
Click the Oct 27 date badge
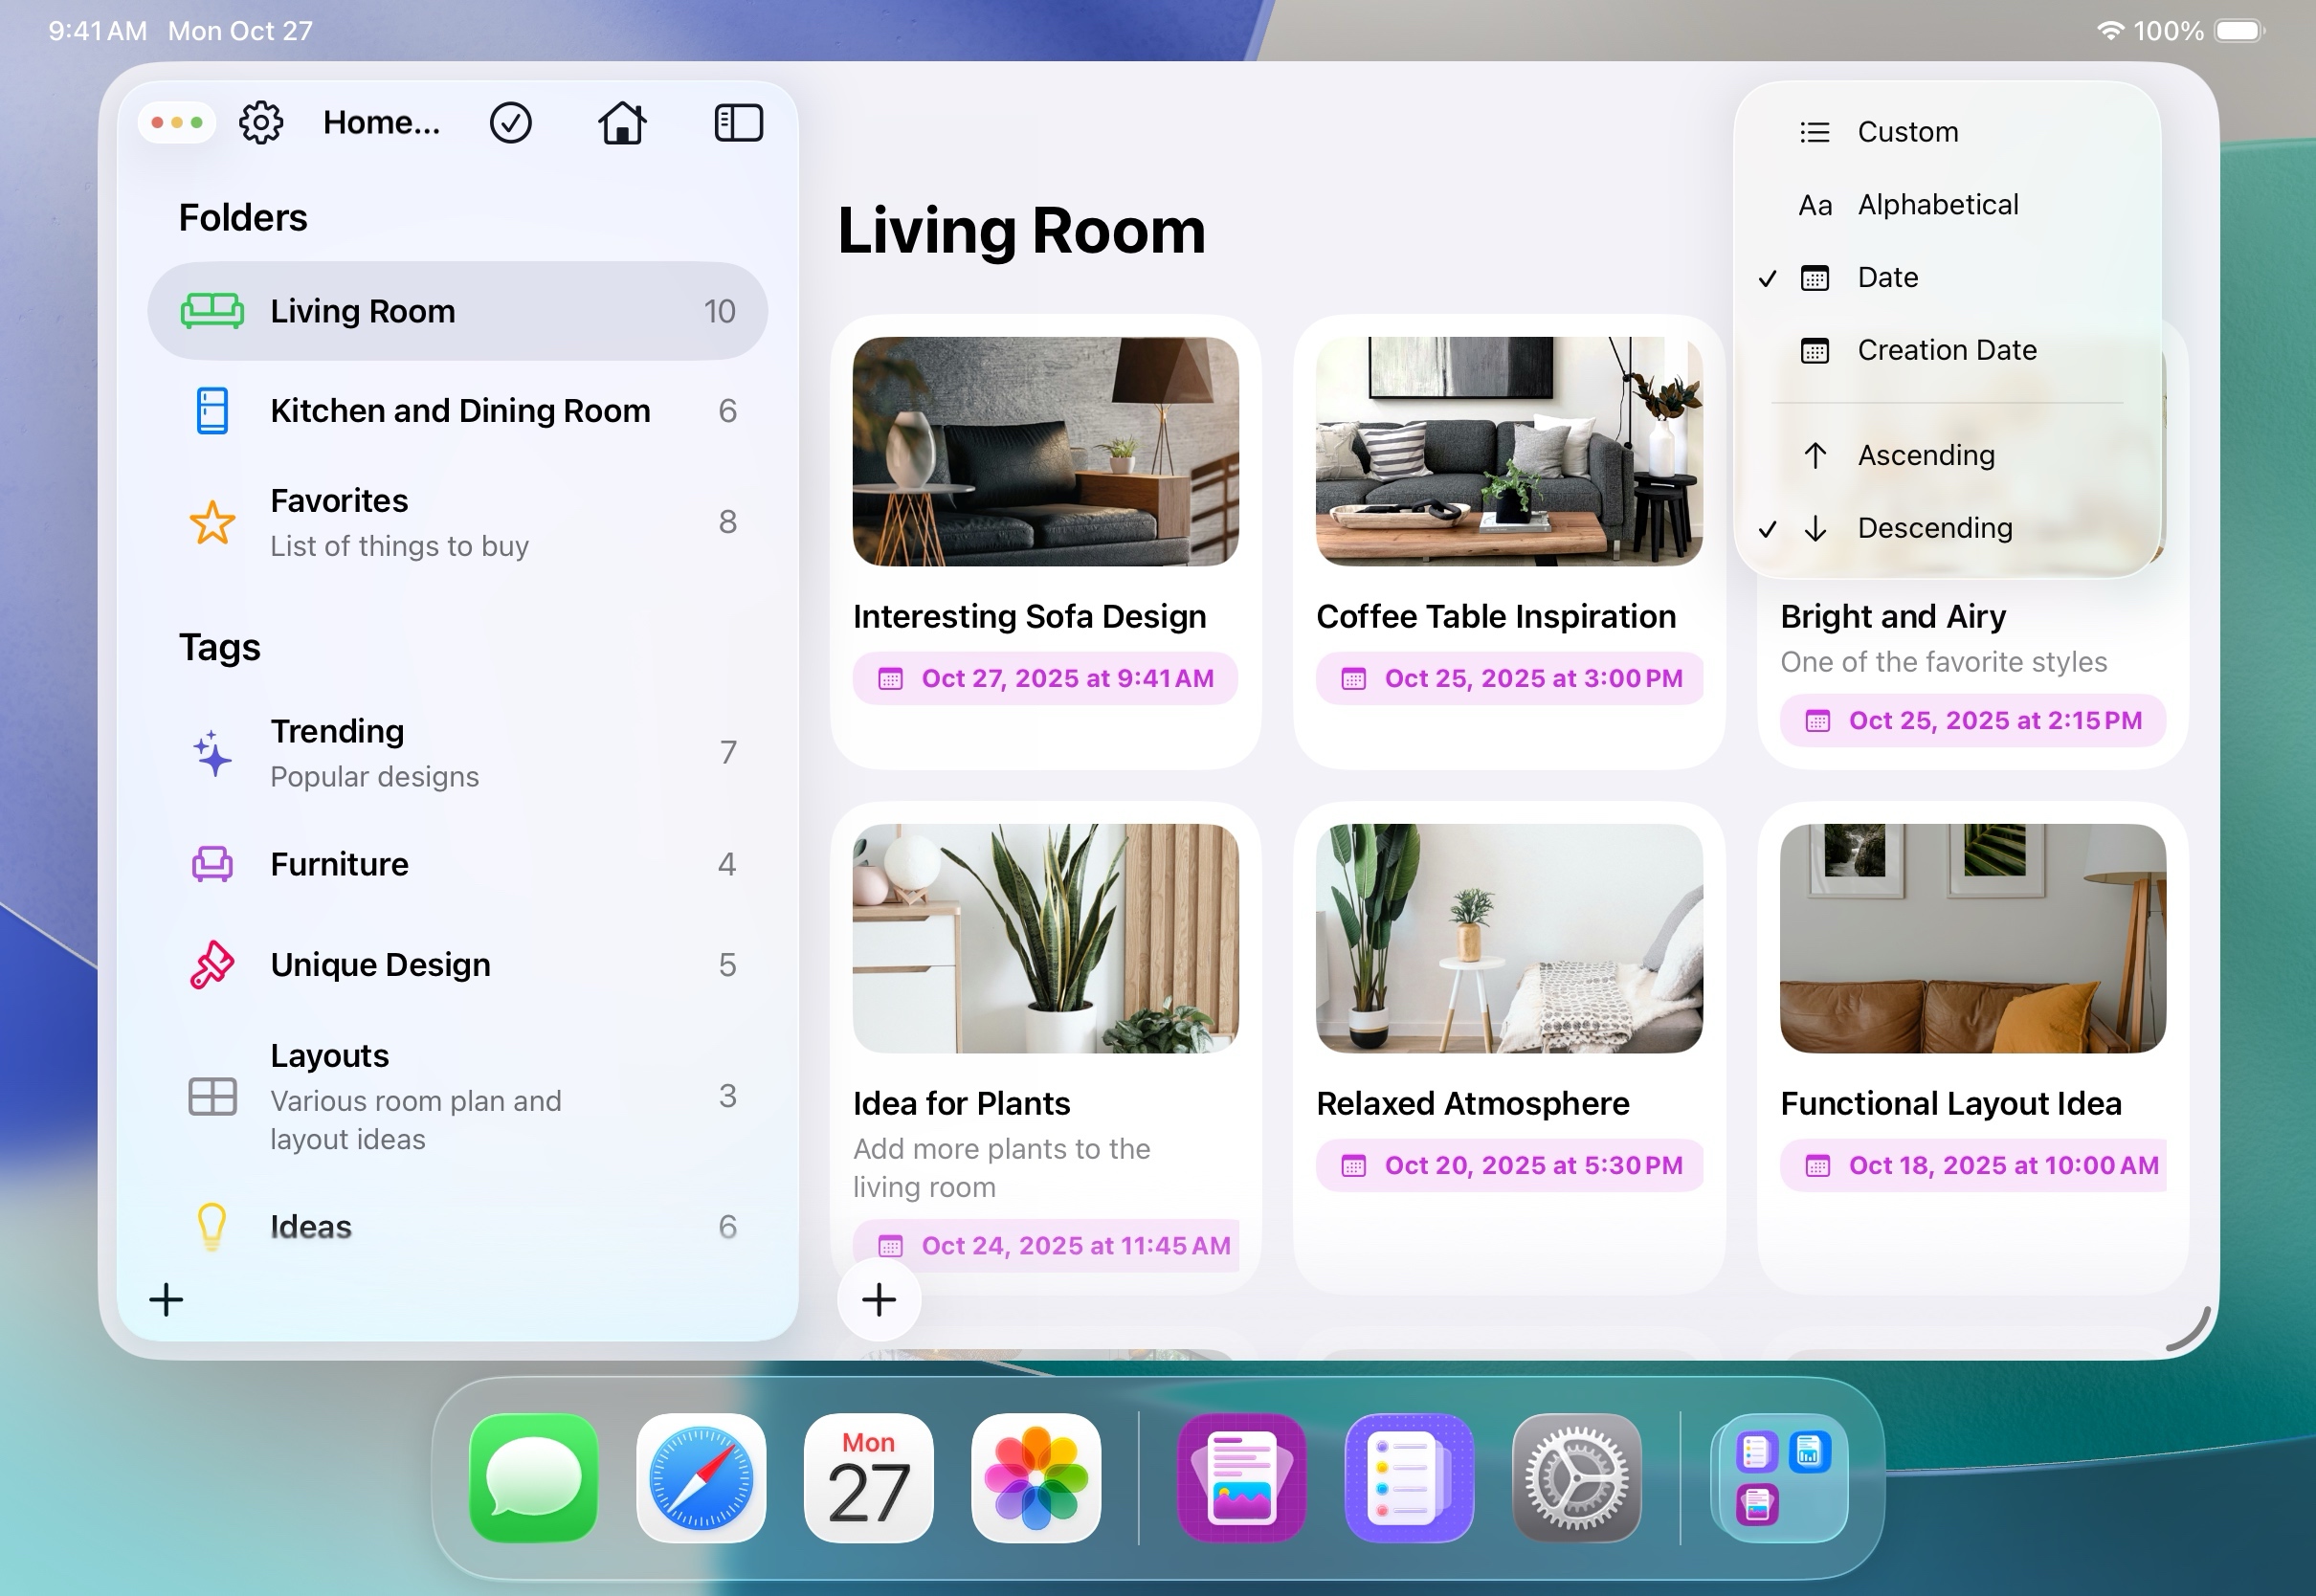click(1045, 679)
